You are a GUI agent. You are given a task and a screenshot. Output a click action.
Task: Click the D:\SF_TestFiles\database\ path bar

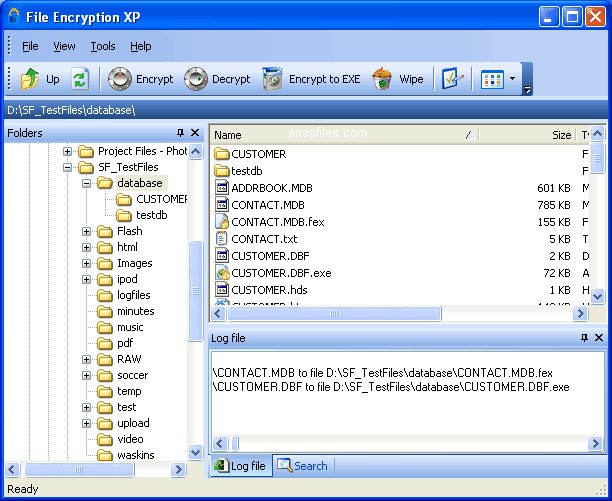click(306, 110)
